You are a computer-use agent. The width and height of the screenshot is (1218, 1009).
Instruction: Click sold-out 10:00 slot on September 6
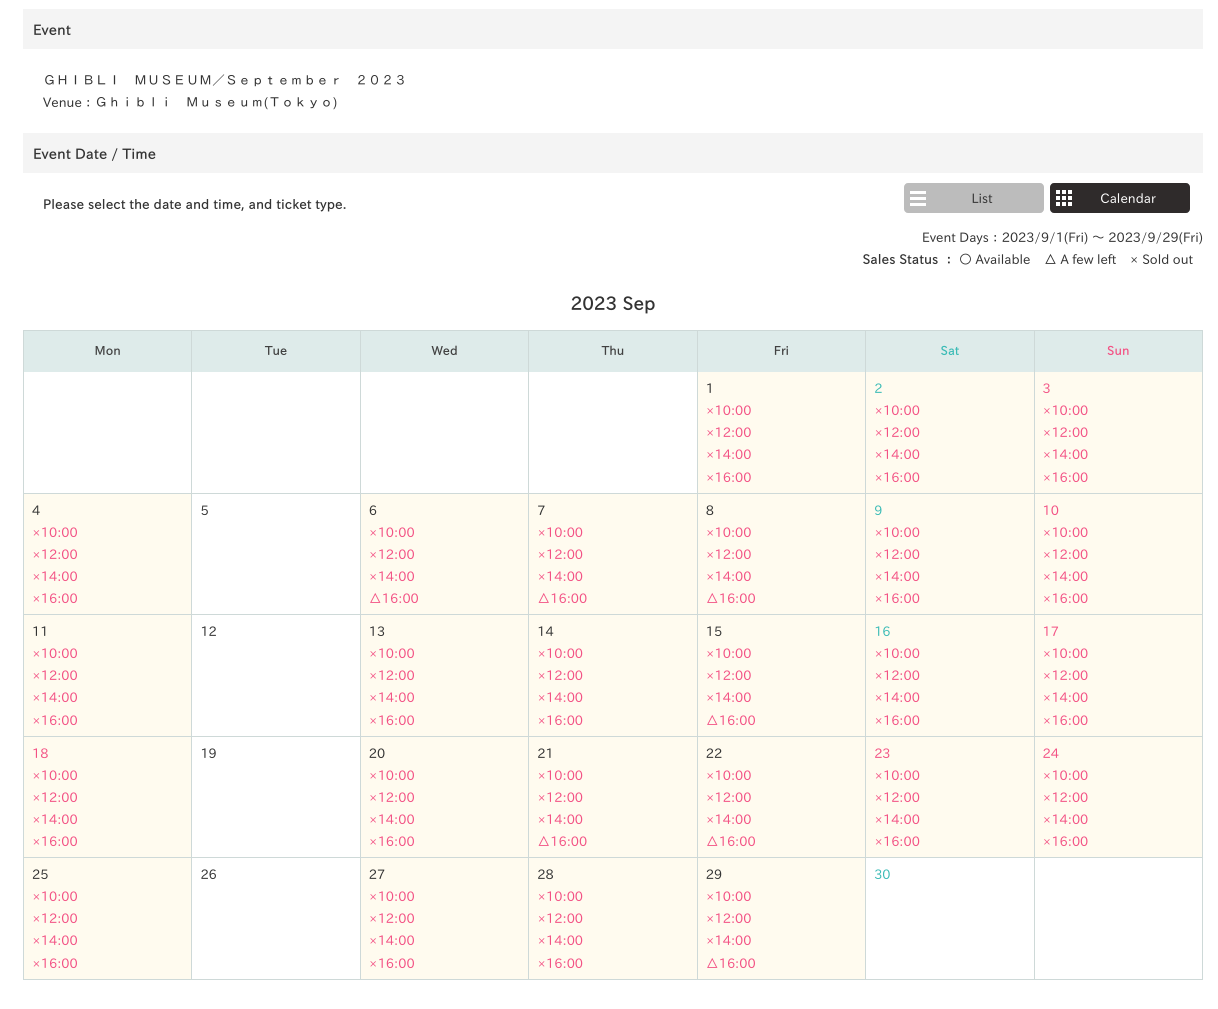tap(392, 532)
